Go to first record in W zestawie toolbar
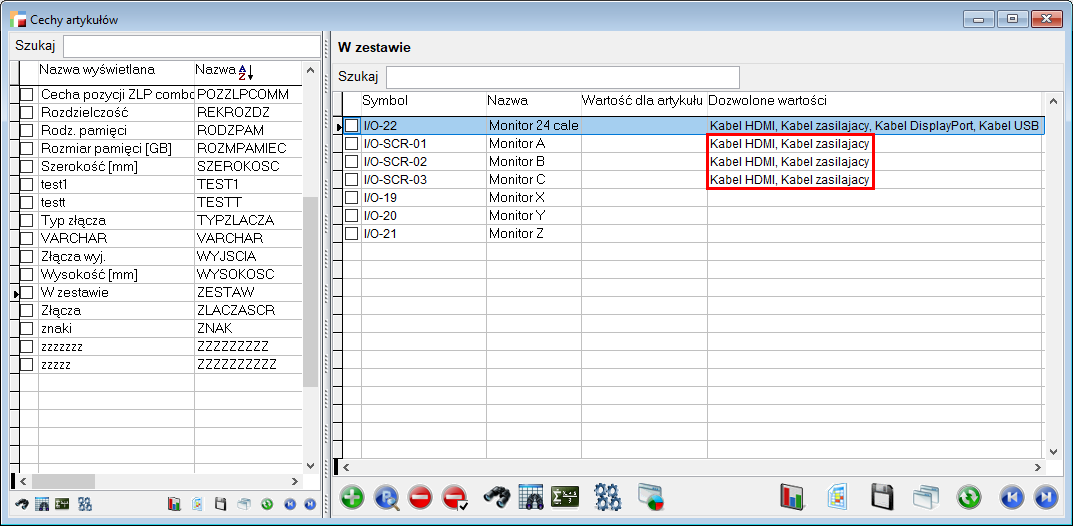1073x526 pixels. click(x=1012, y=497)
